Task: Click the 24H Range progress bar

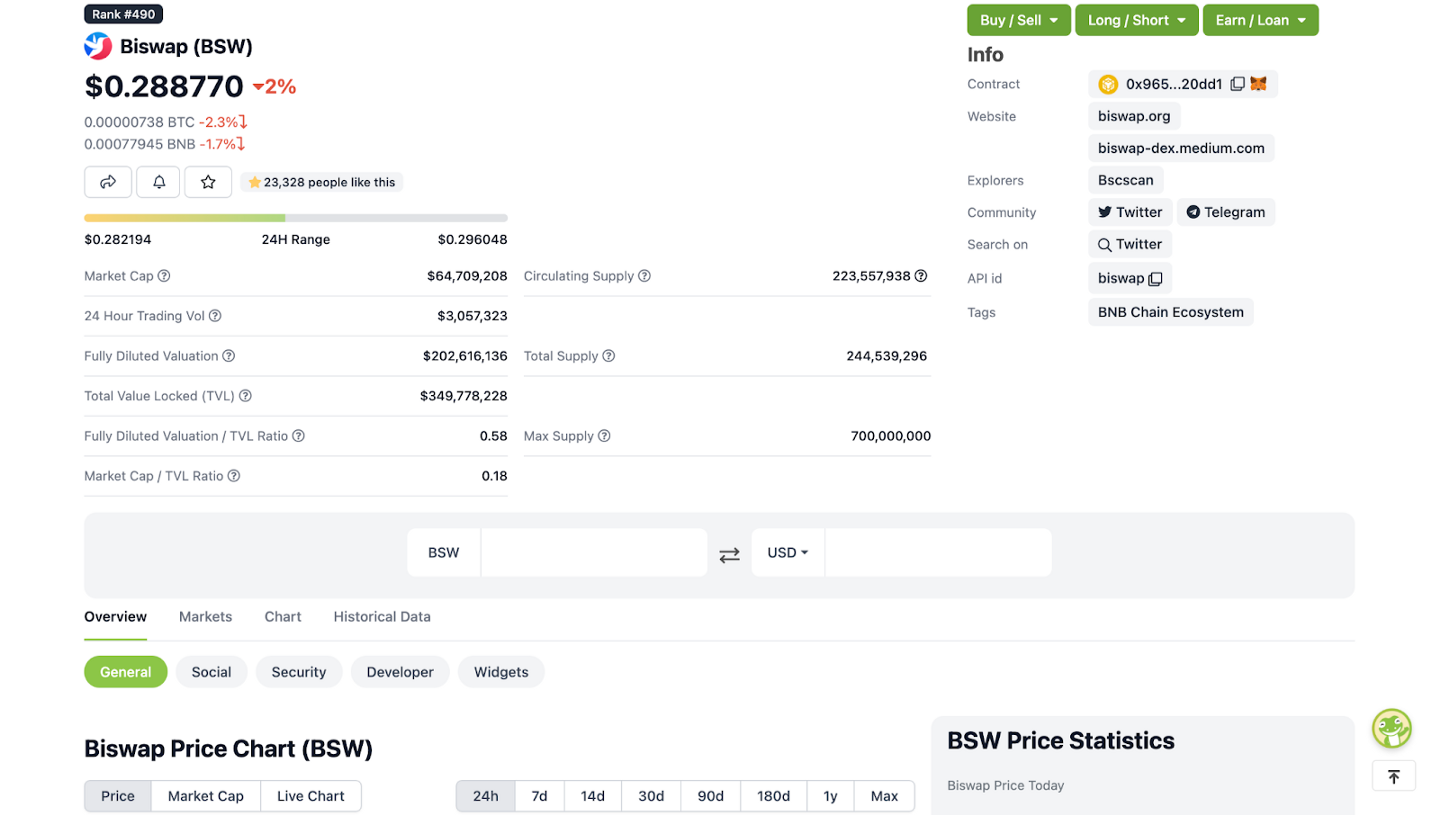Action: (296, 217)
